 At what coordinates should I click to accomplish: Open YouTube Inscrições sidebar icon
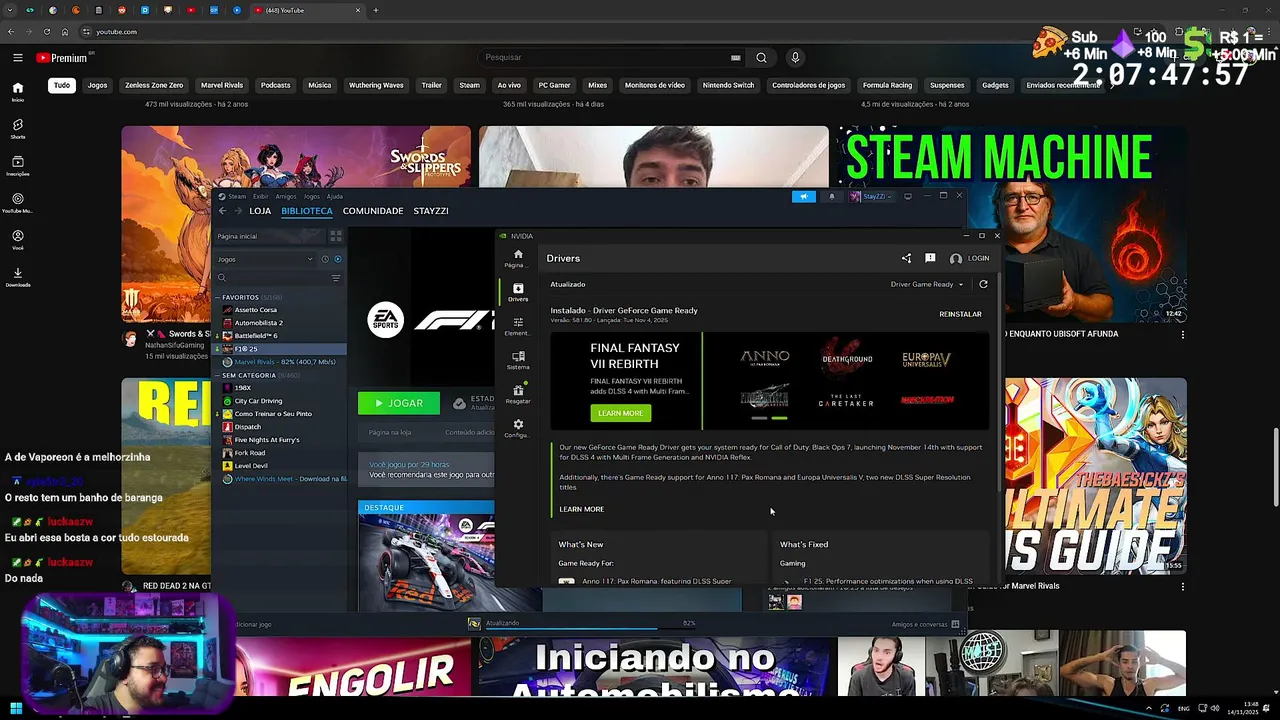(x=18, y=166)
